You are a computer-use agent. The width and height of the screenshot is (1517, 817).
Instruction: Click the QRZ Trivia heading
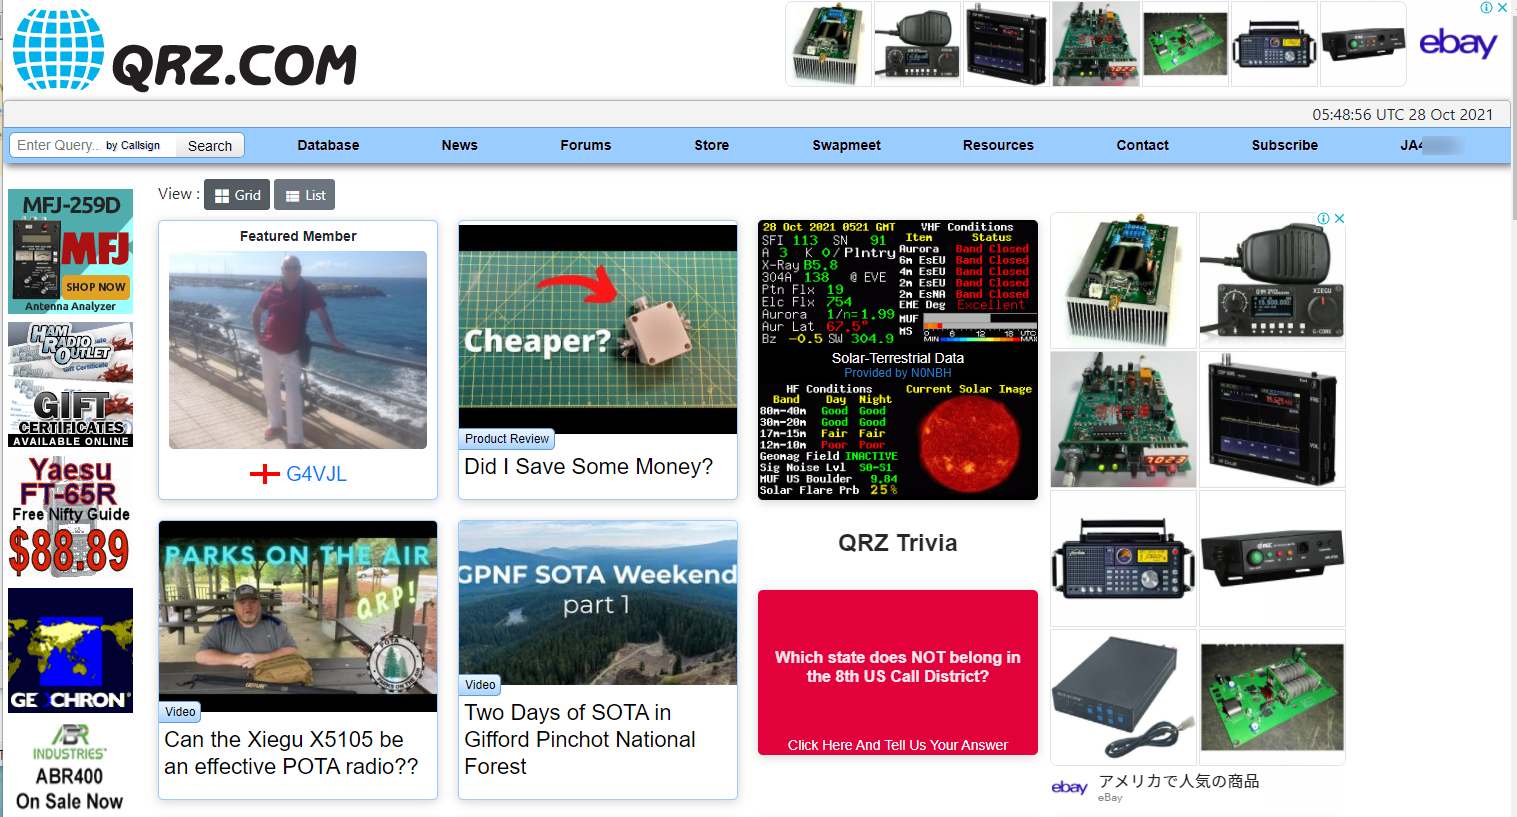coord(898,543)
